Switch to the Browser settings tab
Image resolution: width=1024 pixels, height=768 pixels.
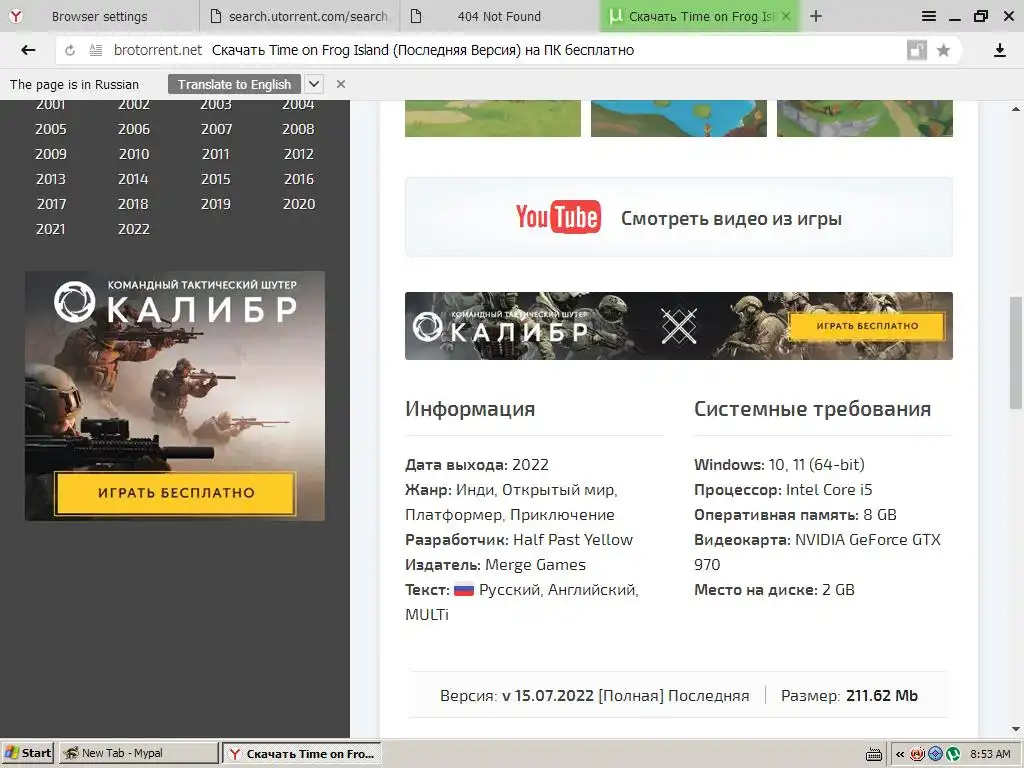click(x=99, y=16)
